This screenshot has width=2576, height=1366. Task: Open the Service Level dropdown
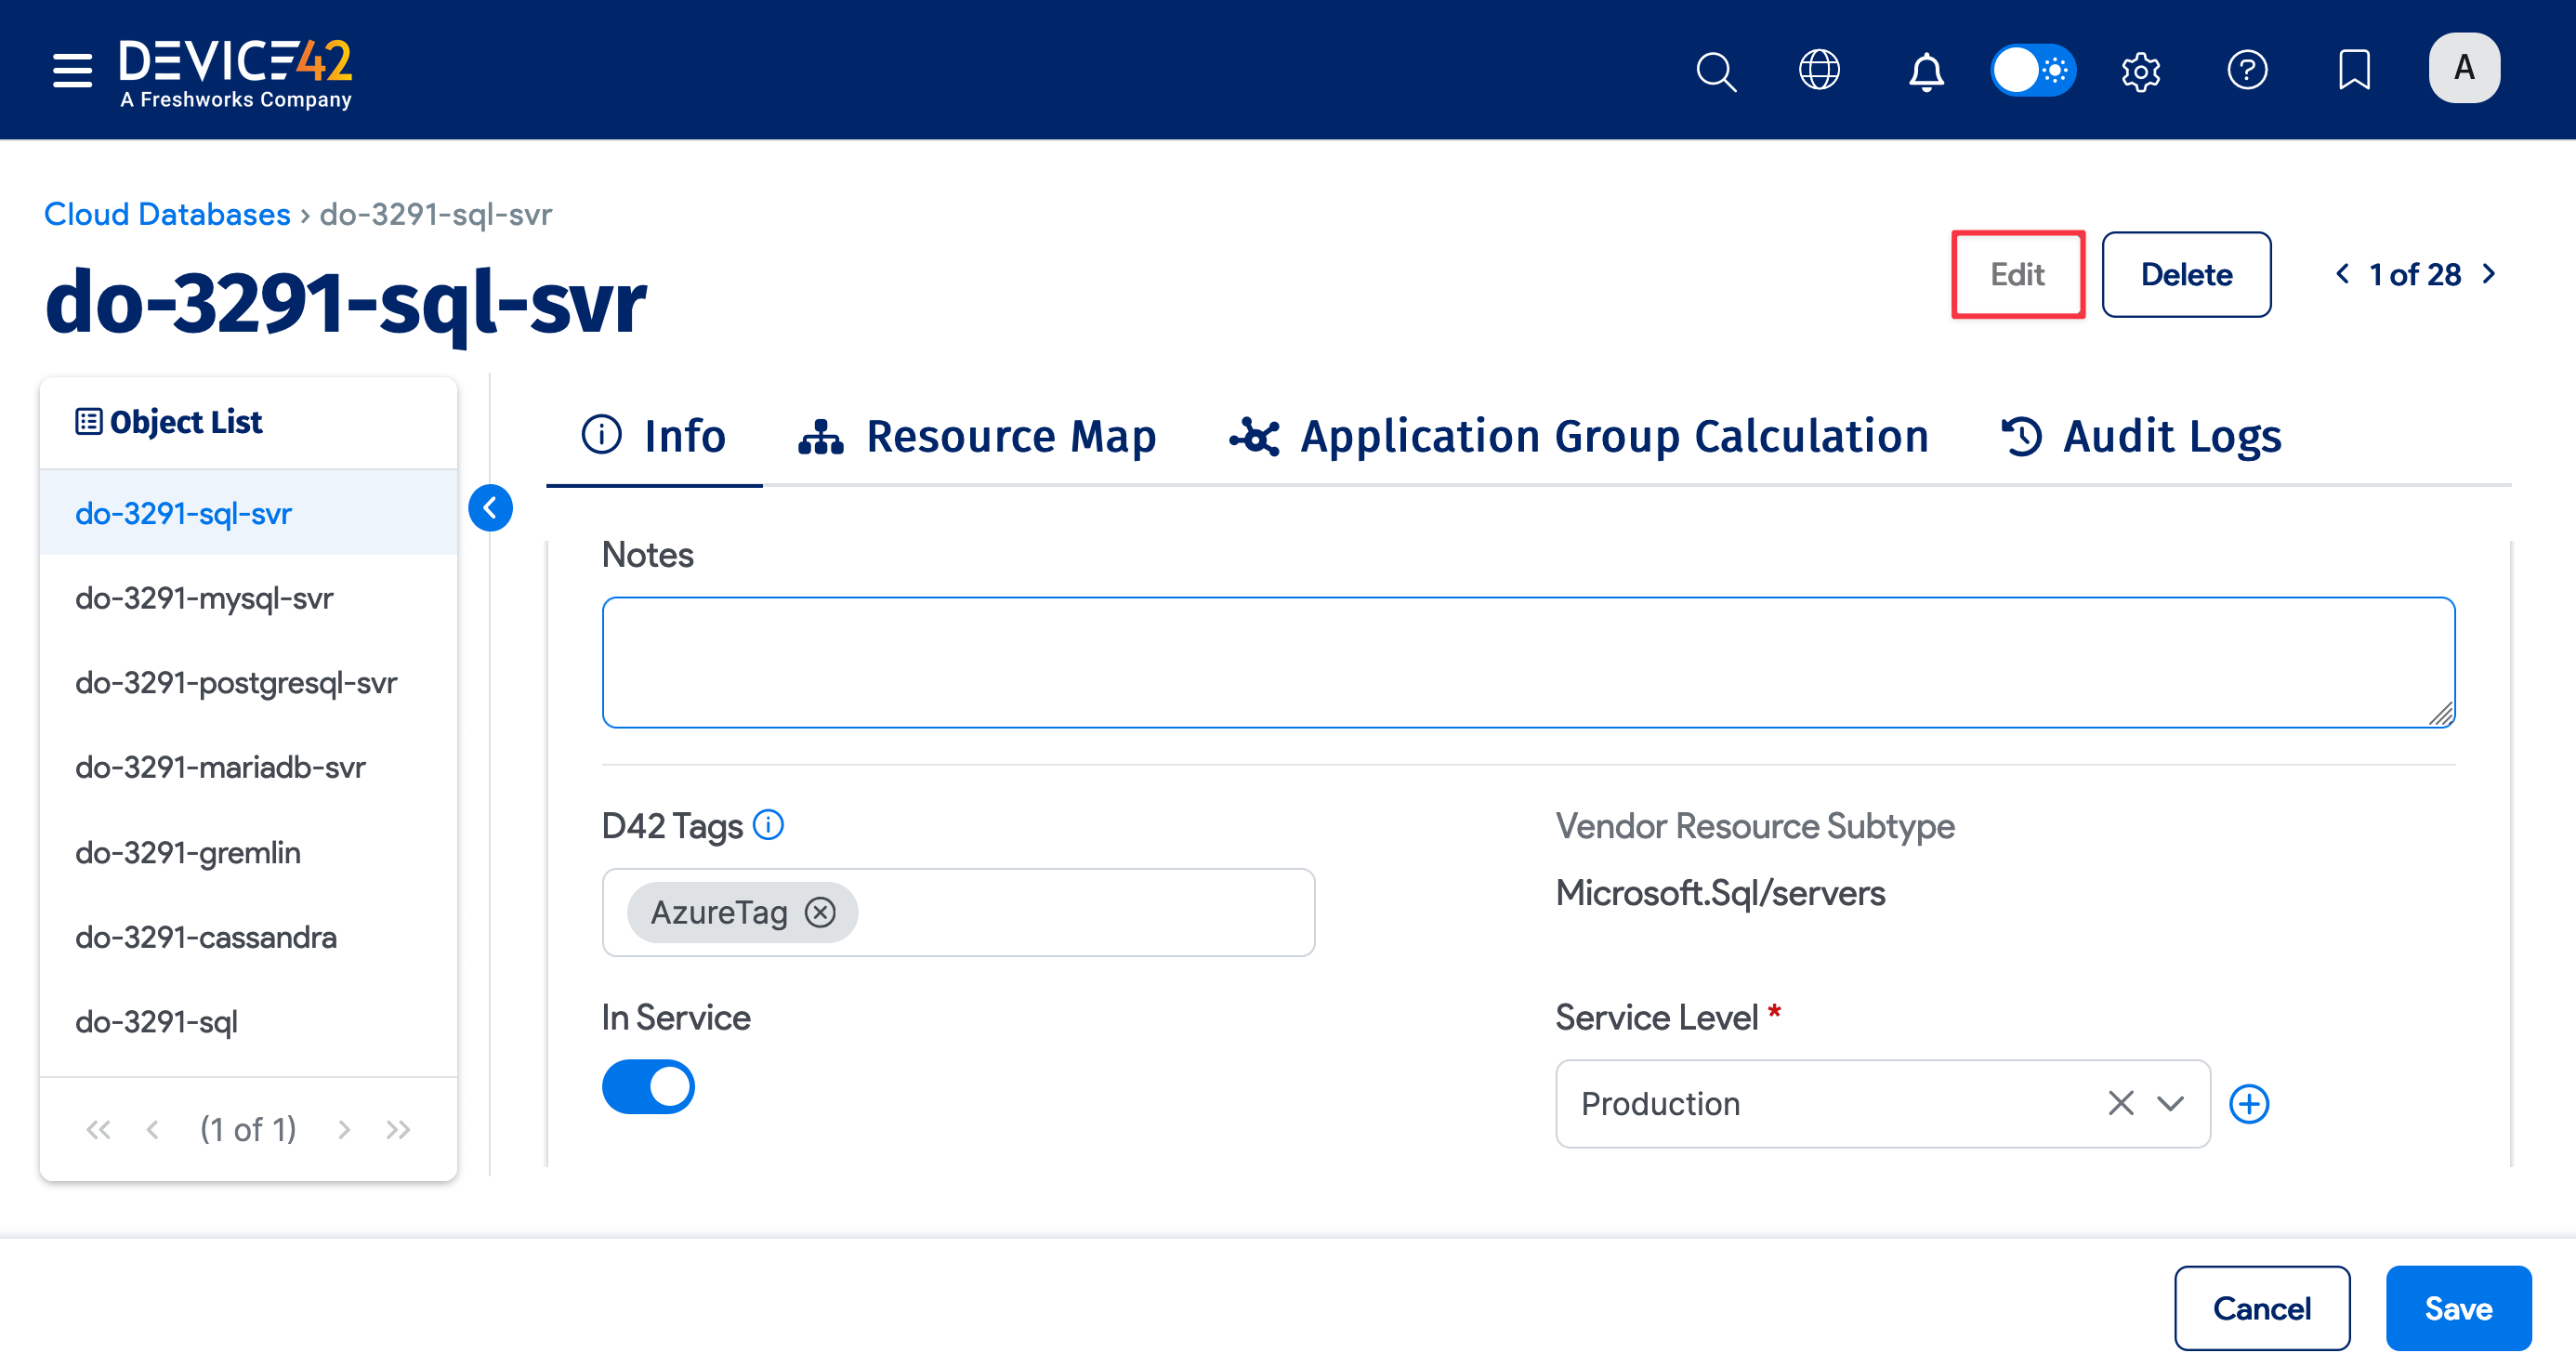coord(2170,1104)
